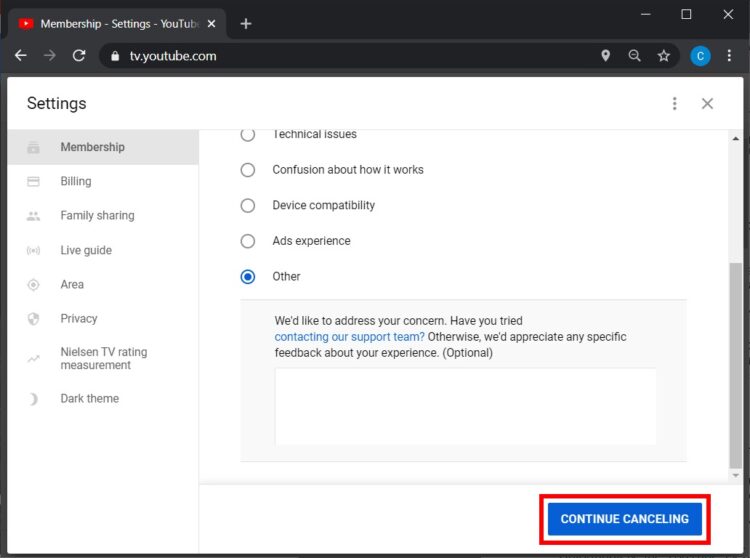The height and width of the screenshot is (558, 750).
Task: Click the scrollbar down arrow
Action: tap(736, 475)
